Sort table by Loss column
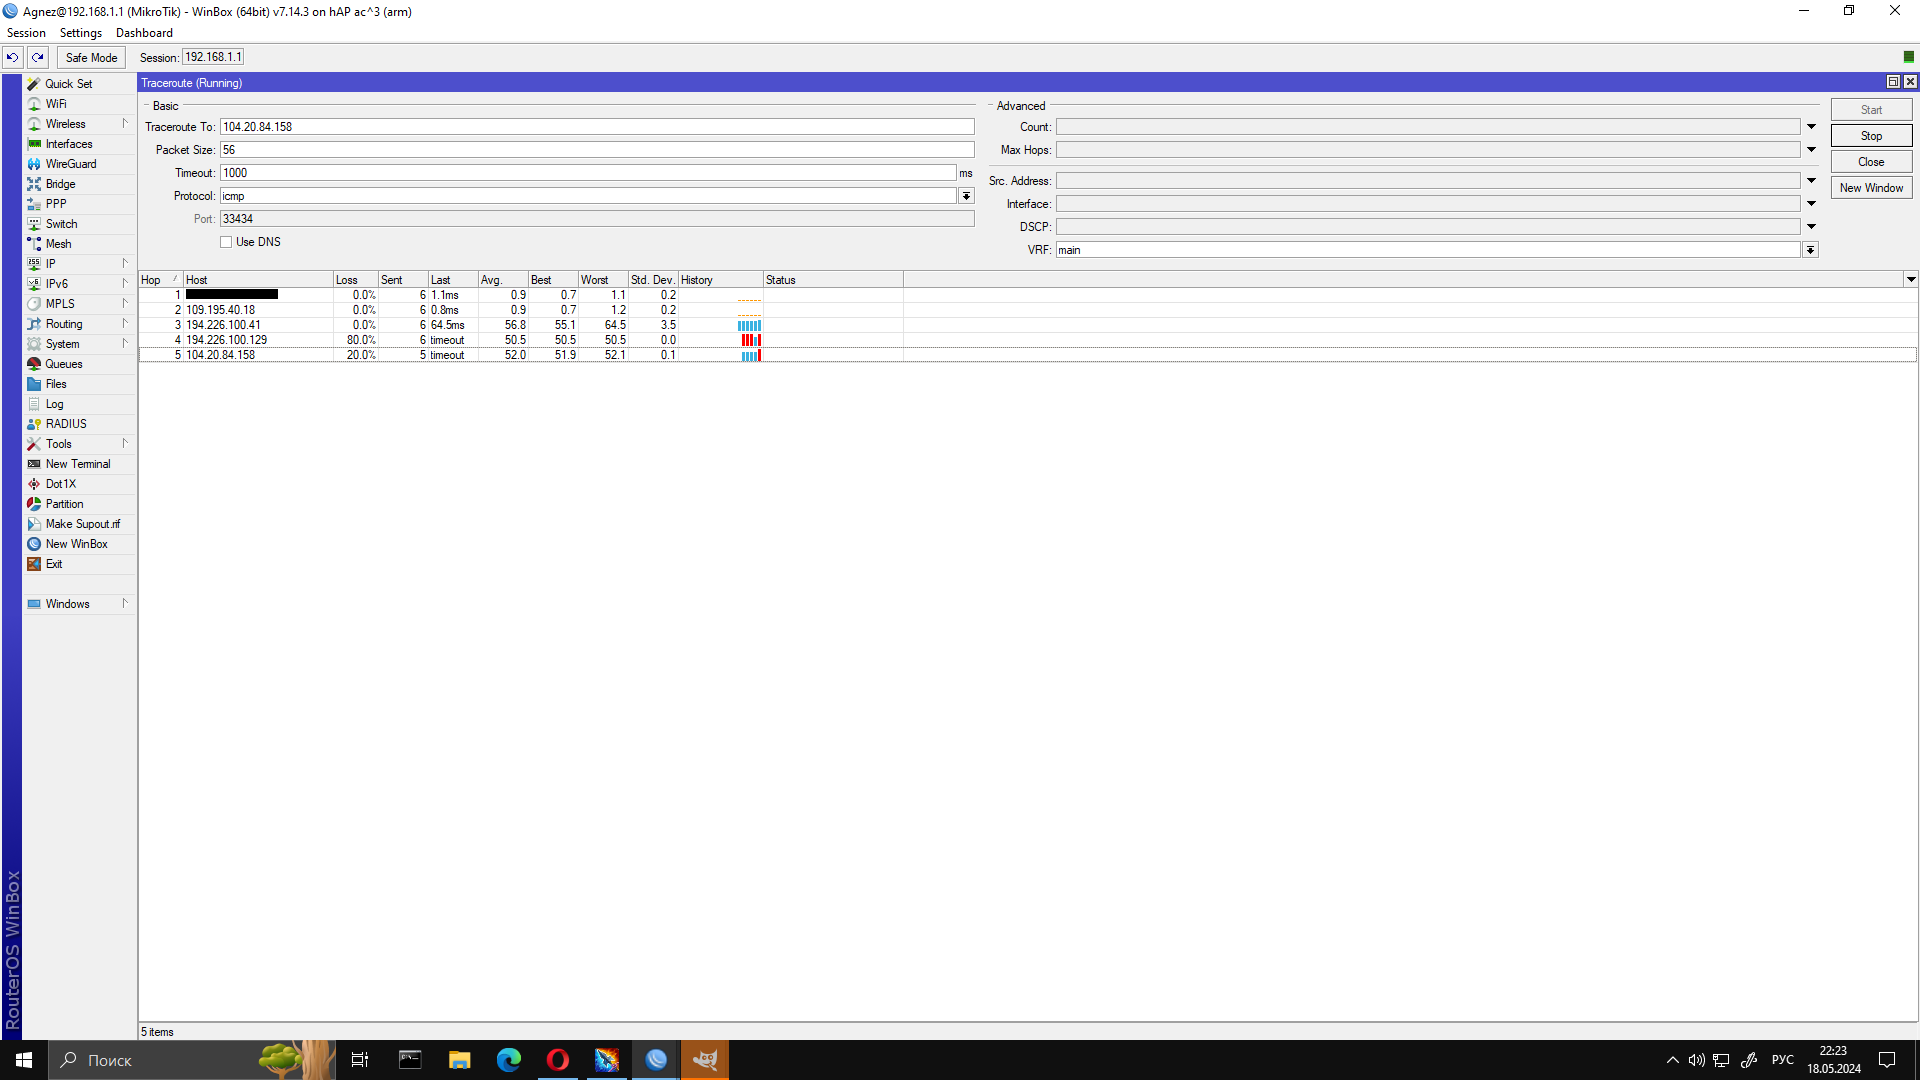 (x=355, y=280)
